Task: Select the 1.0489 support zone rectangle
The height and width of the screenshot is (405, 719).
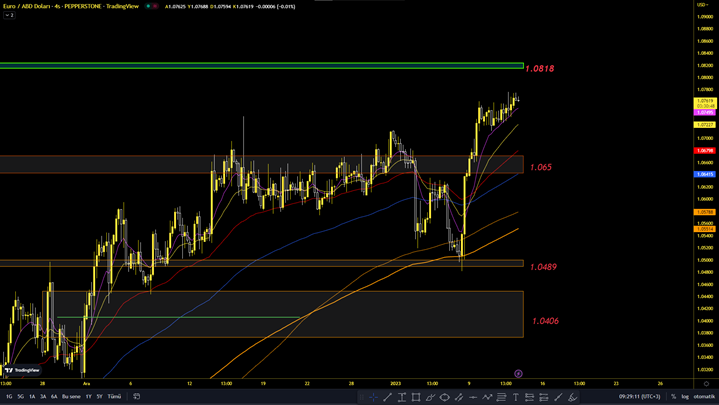Action: pos(261,263)
